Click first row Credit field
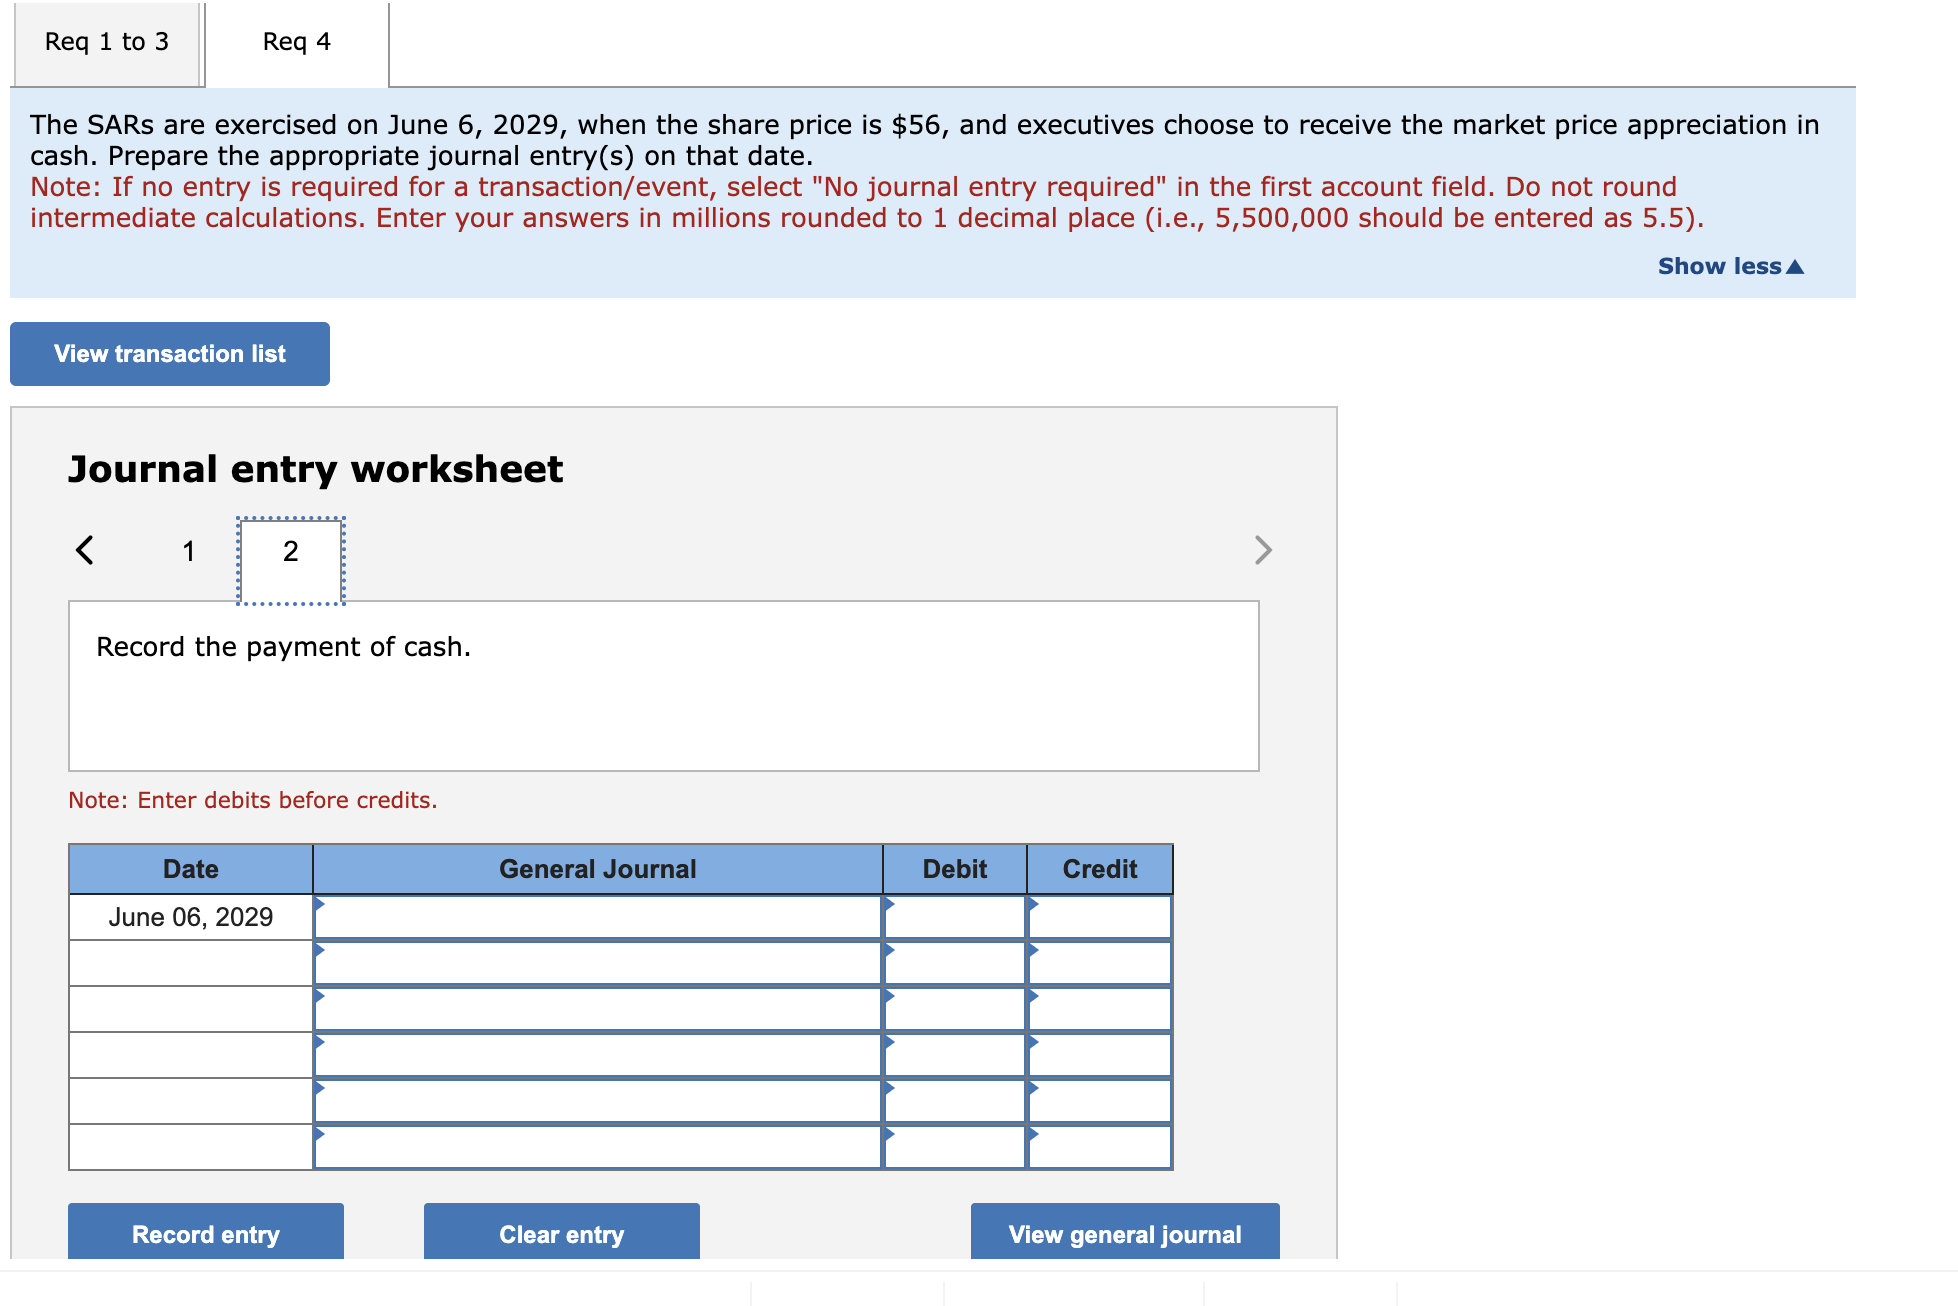This screenshot has width=1958, height=1306. pyautogui.click(x=1099, y=917)
